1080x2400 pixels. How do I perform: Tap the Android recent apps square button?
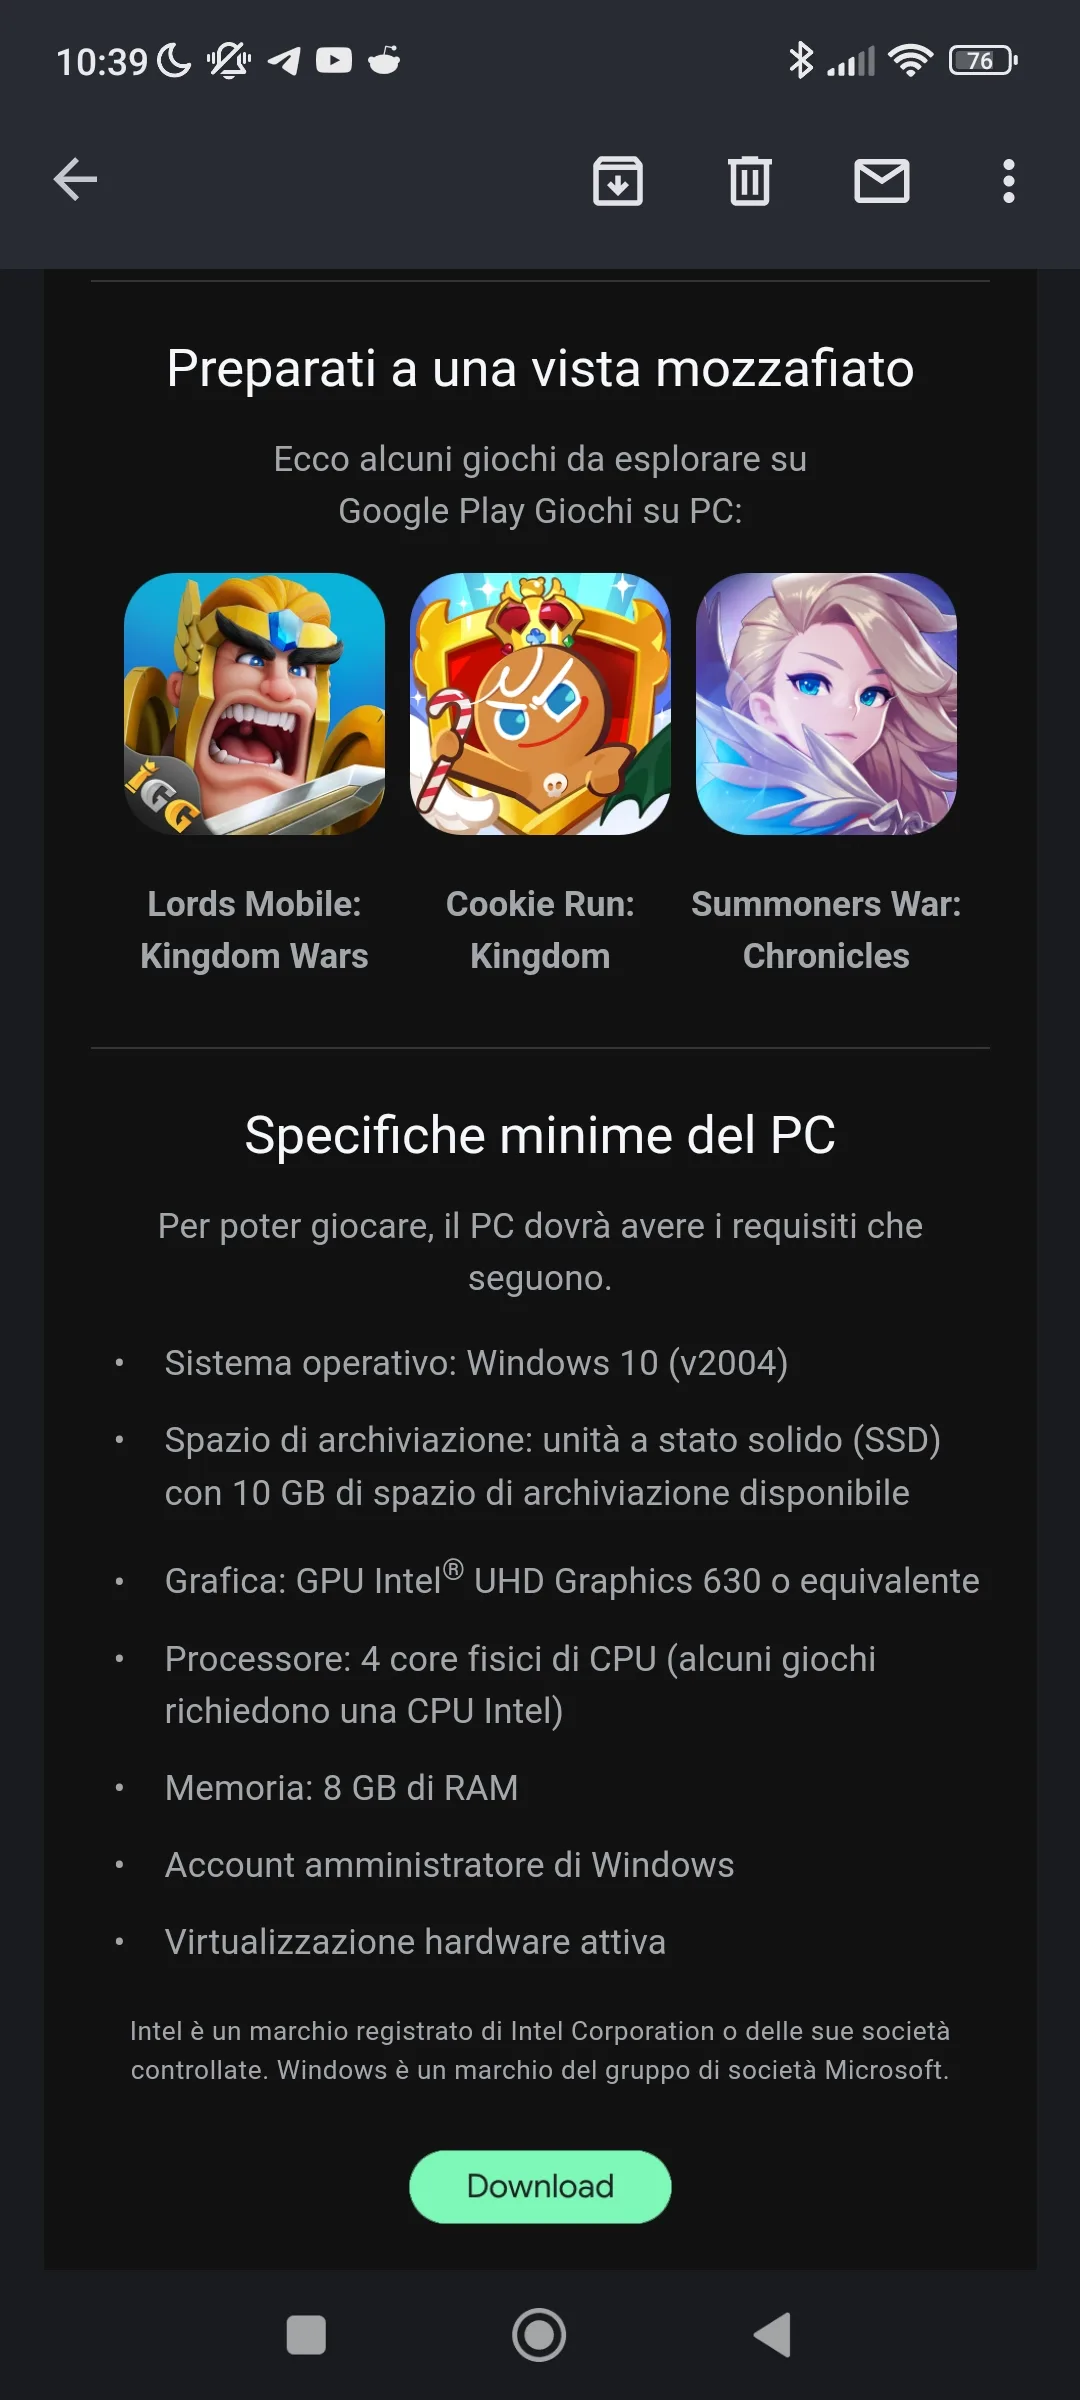(306, 2335)
